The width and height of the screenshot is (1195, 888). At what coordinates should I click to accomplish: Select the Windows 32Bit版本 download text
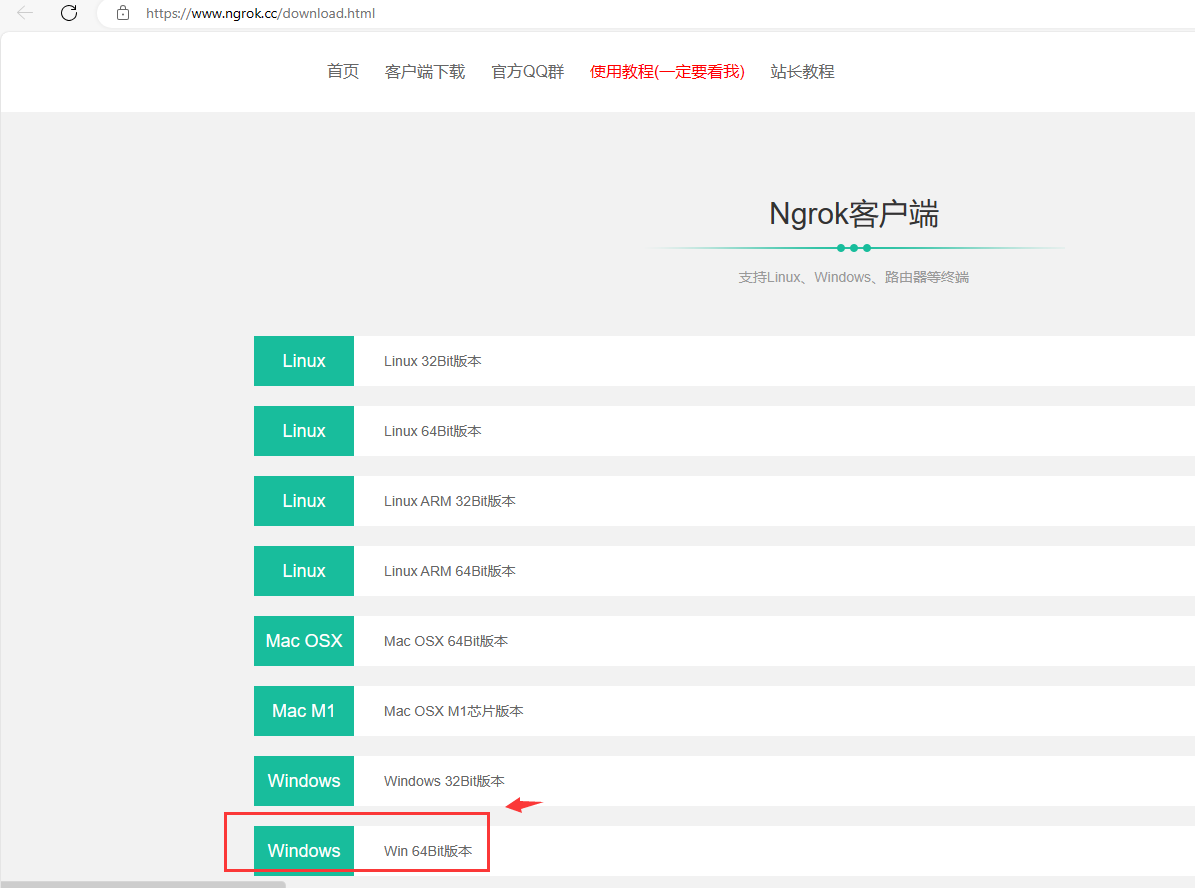pyautogui.click(x=444, y=781)
